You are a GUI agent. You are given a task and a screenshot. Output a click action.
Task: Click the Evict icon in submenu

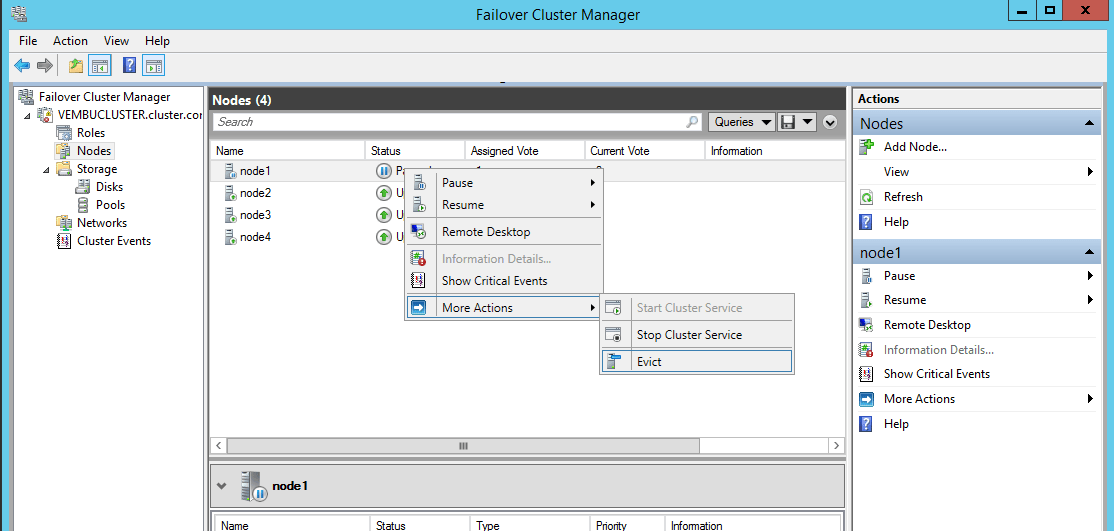point(614,362)
